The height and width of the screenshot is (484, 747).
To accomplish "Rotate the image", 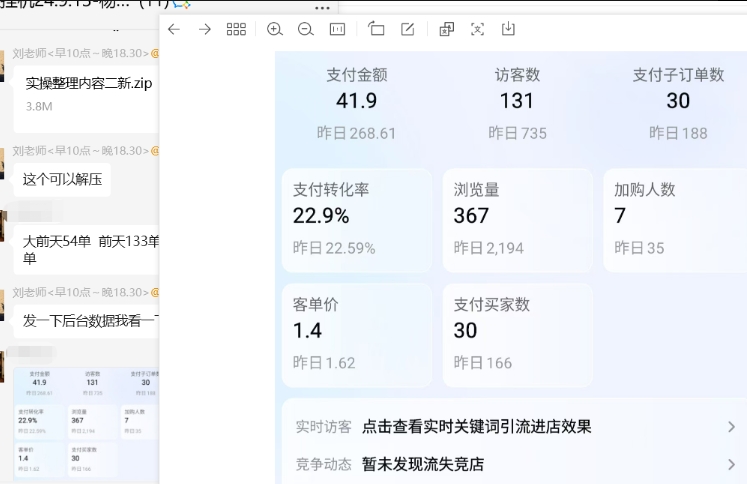I will [376, 29].
